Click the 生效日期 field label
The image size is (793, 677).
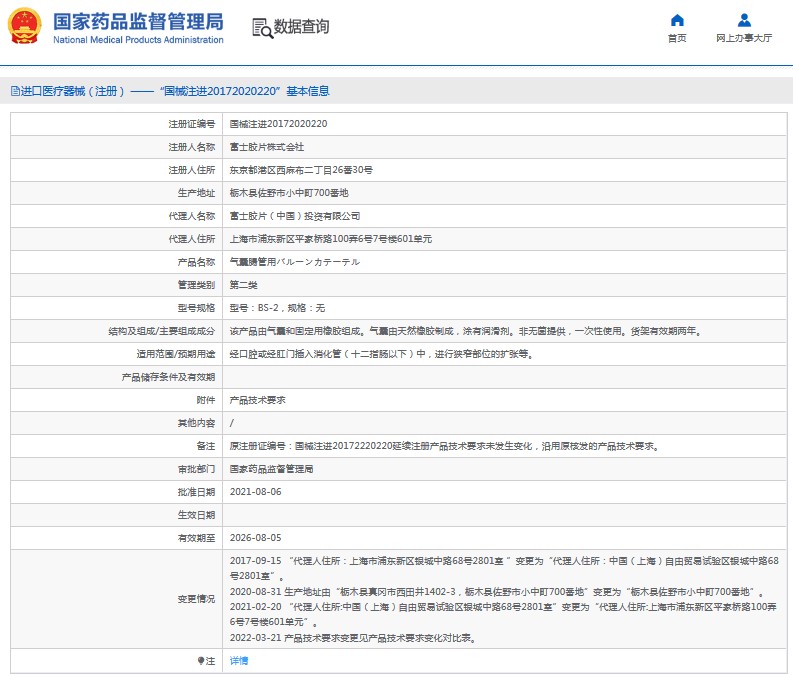click(196, 515)
